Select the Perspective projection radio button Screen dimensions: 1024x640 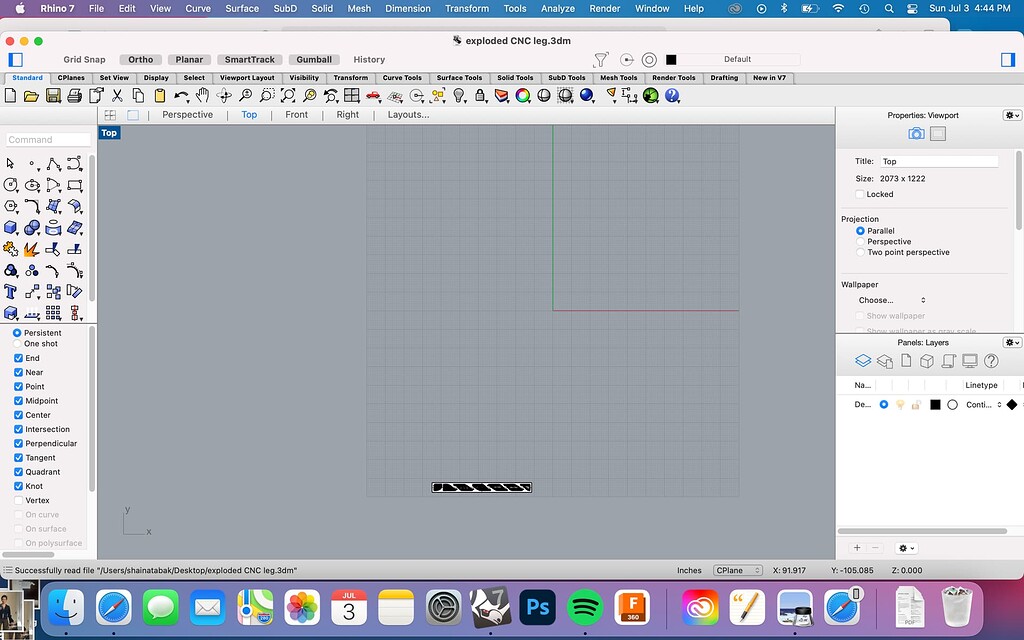(860, 242)
